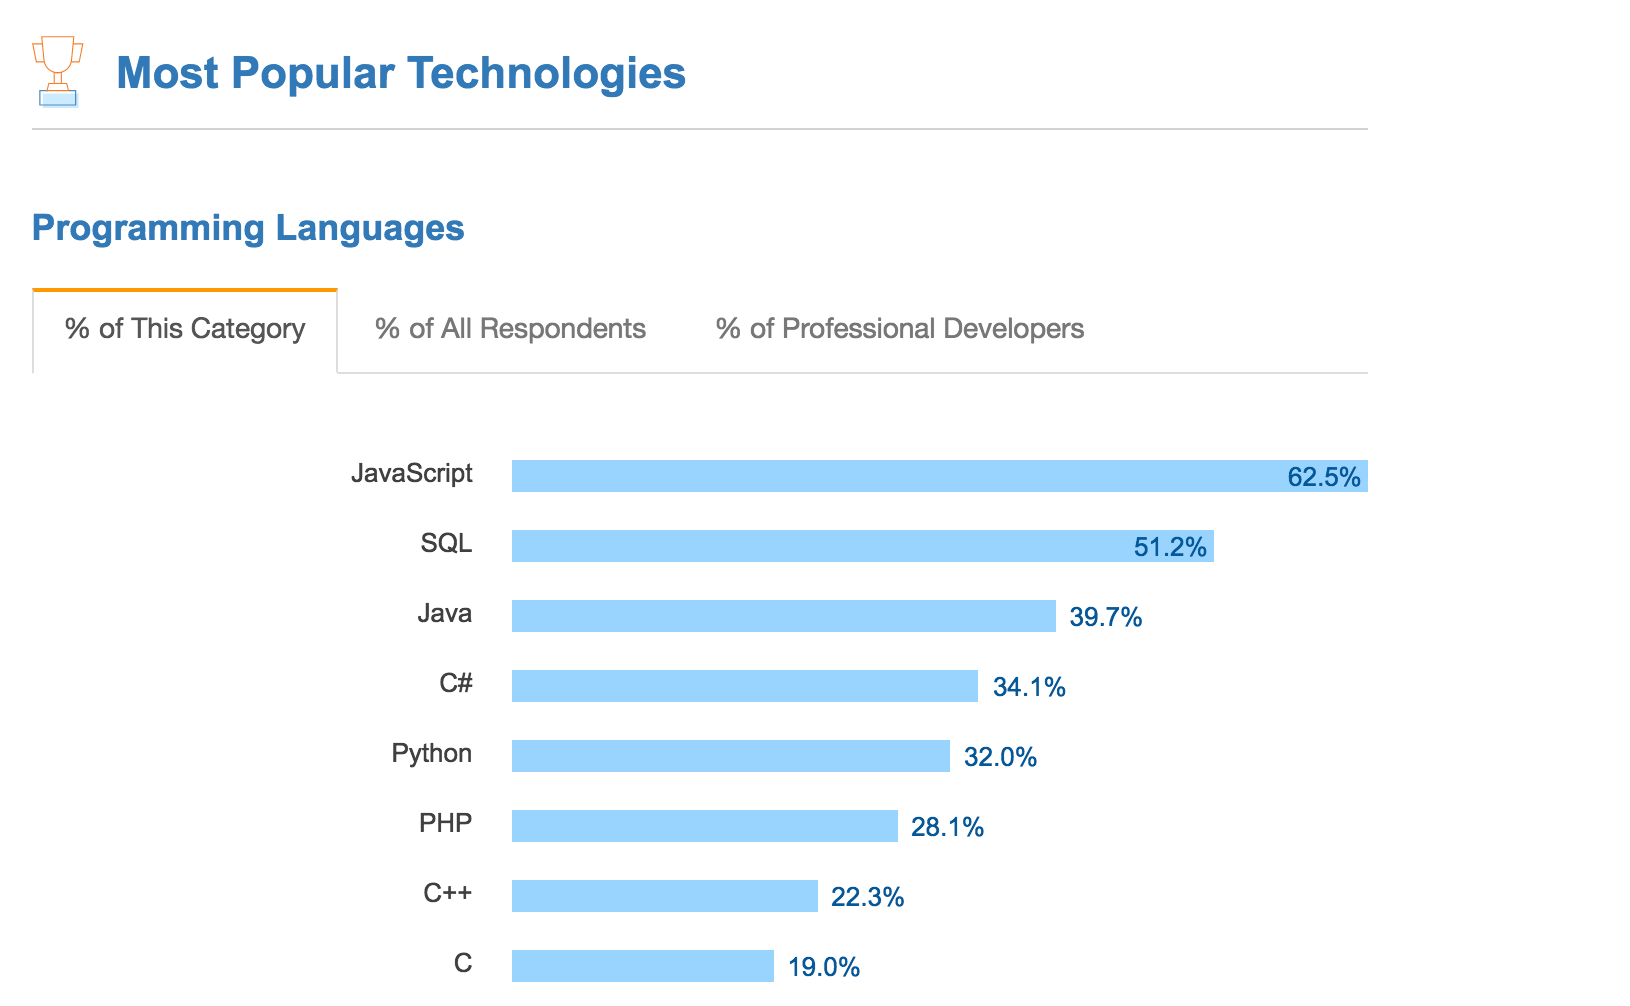Viewport: 1630px width, 1006px height.
Task: Click the Python language label
Action: coord(431,754)
